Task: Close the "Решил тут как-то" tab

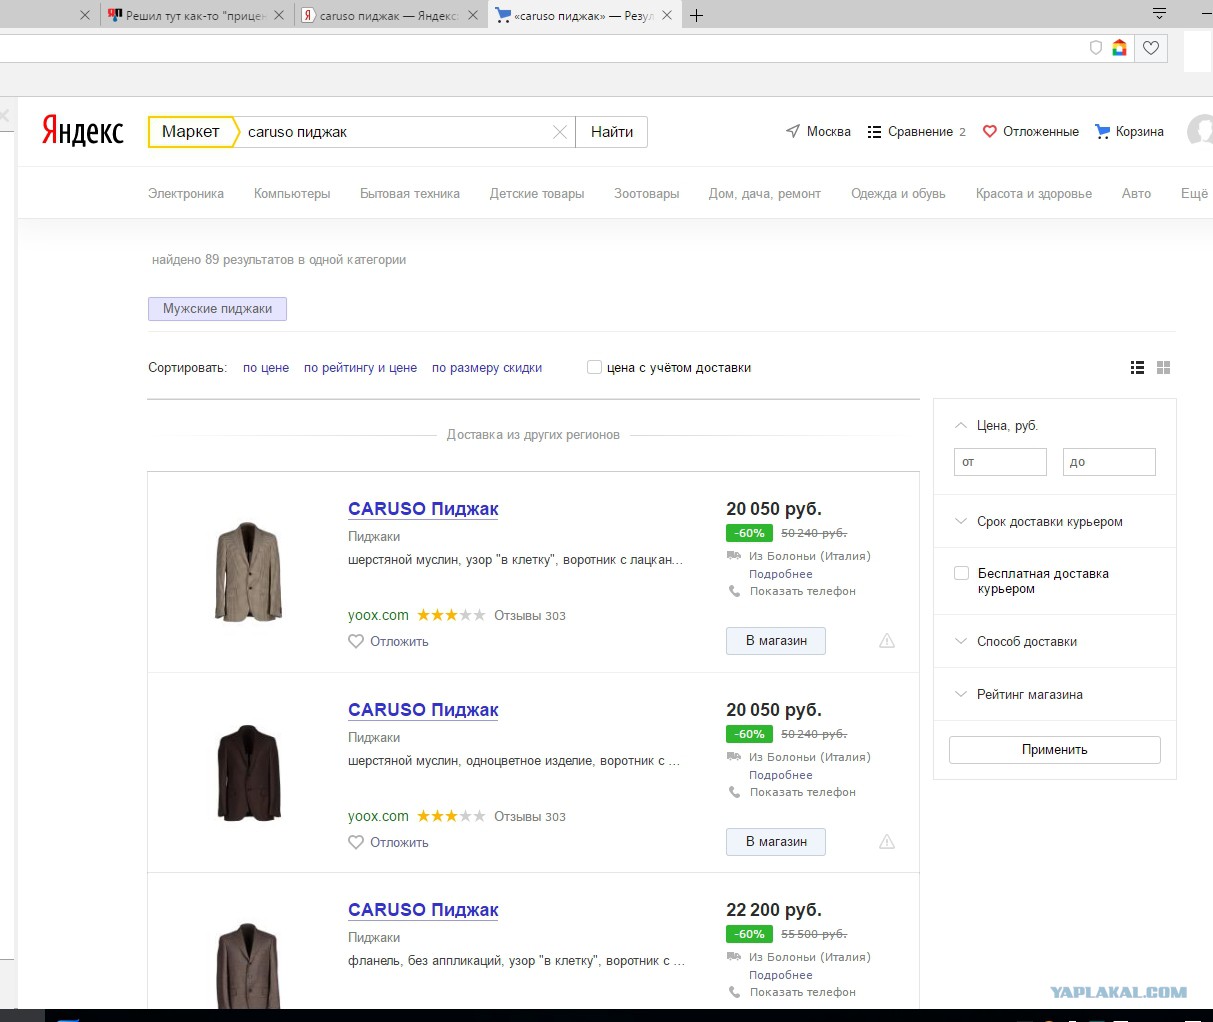Action: point(279,15)
